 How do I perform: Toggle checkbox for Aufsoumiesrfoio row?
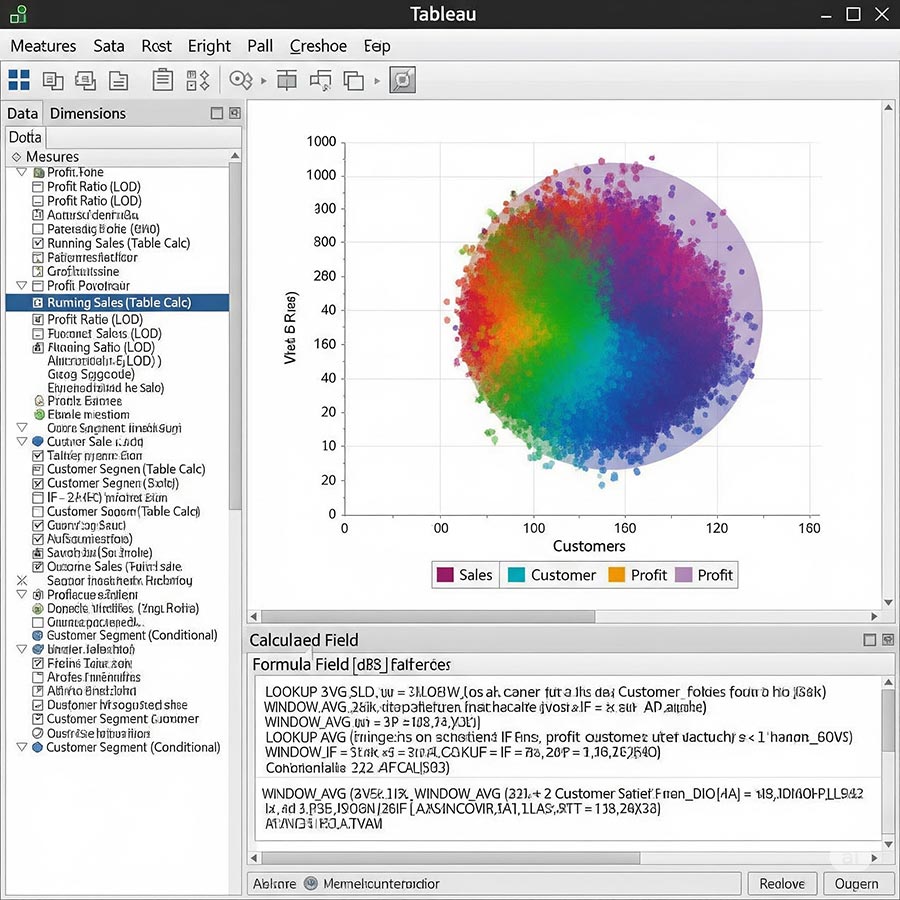coord(38,539)
